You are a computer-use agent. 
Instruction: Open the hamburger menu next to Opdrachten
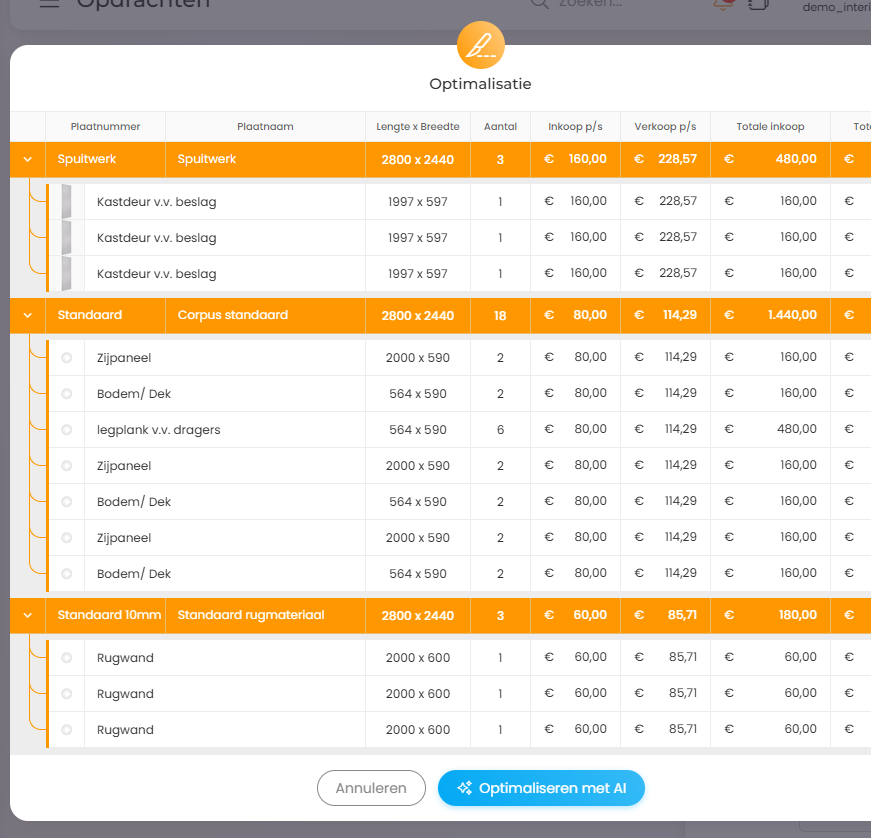point(49,3)
